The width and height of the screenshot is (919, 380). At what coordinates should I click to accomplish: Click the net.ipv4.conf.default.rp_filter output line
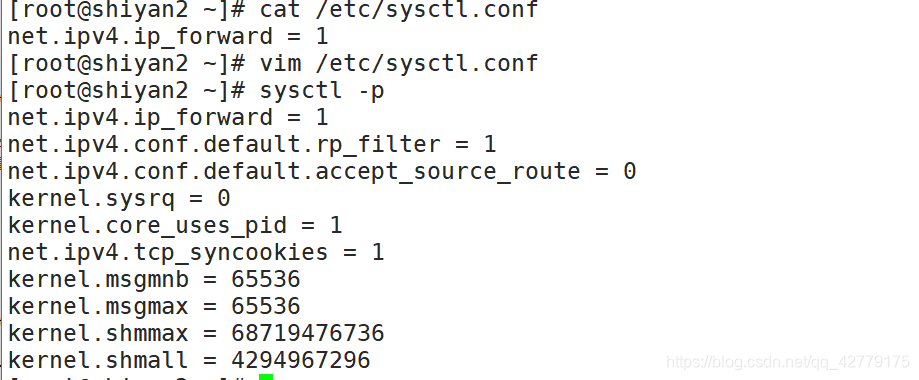[x=252, y=145]
